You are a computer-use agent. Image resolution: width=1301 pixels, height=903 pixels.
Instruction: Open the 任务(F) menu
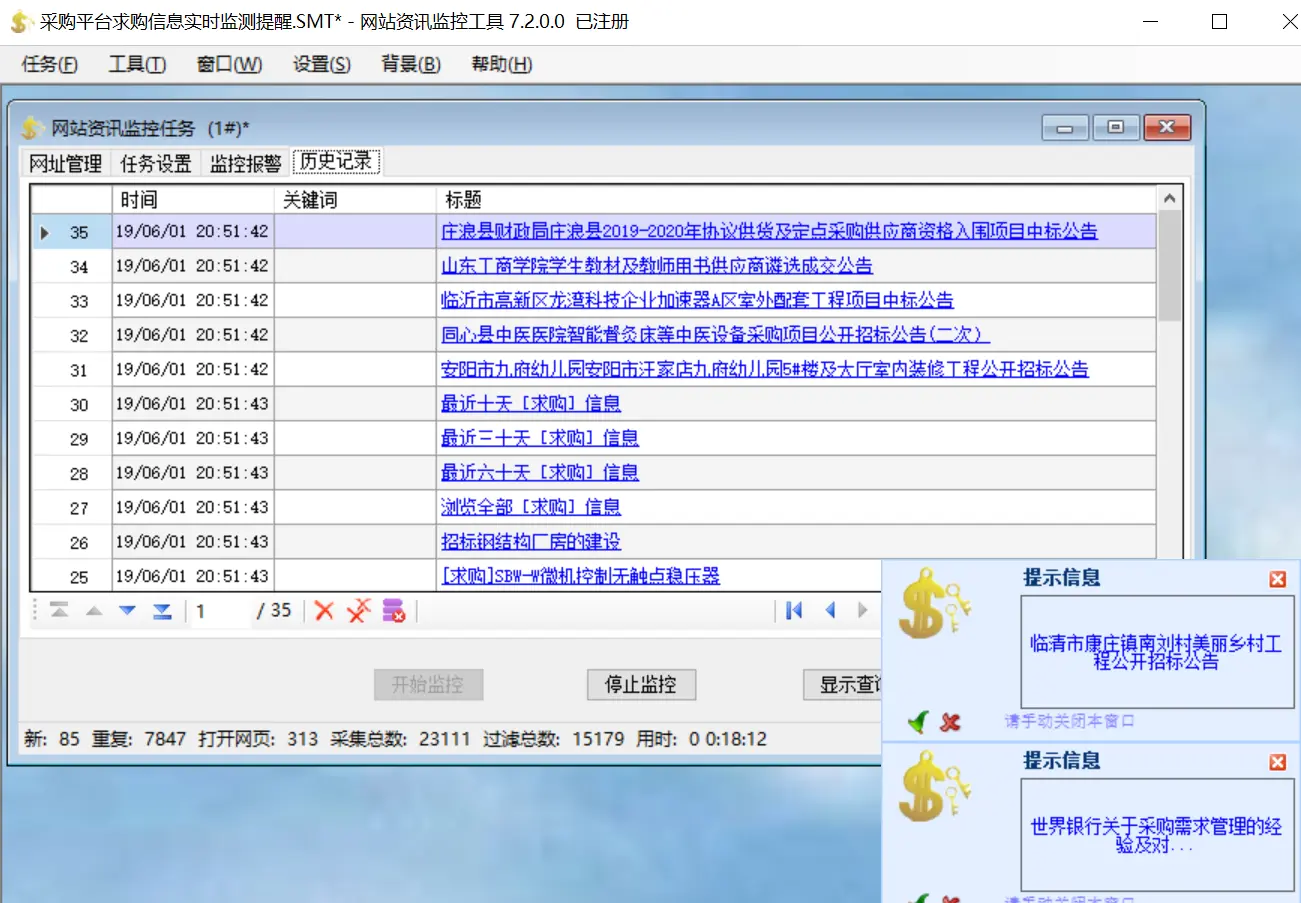pos(49,64)
